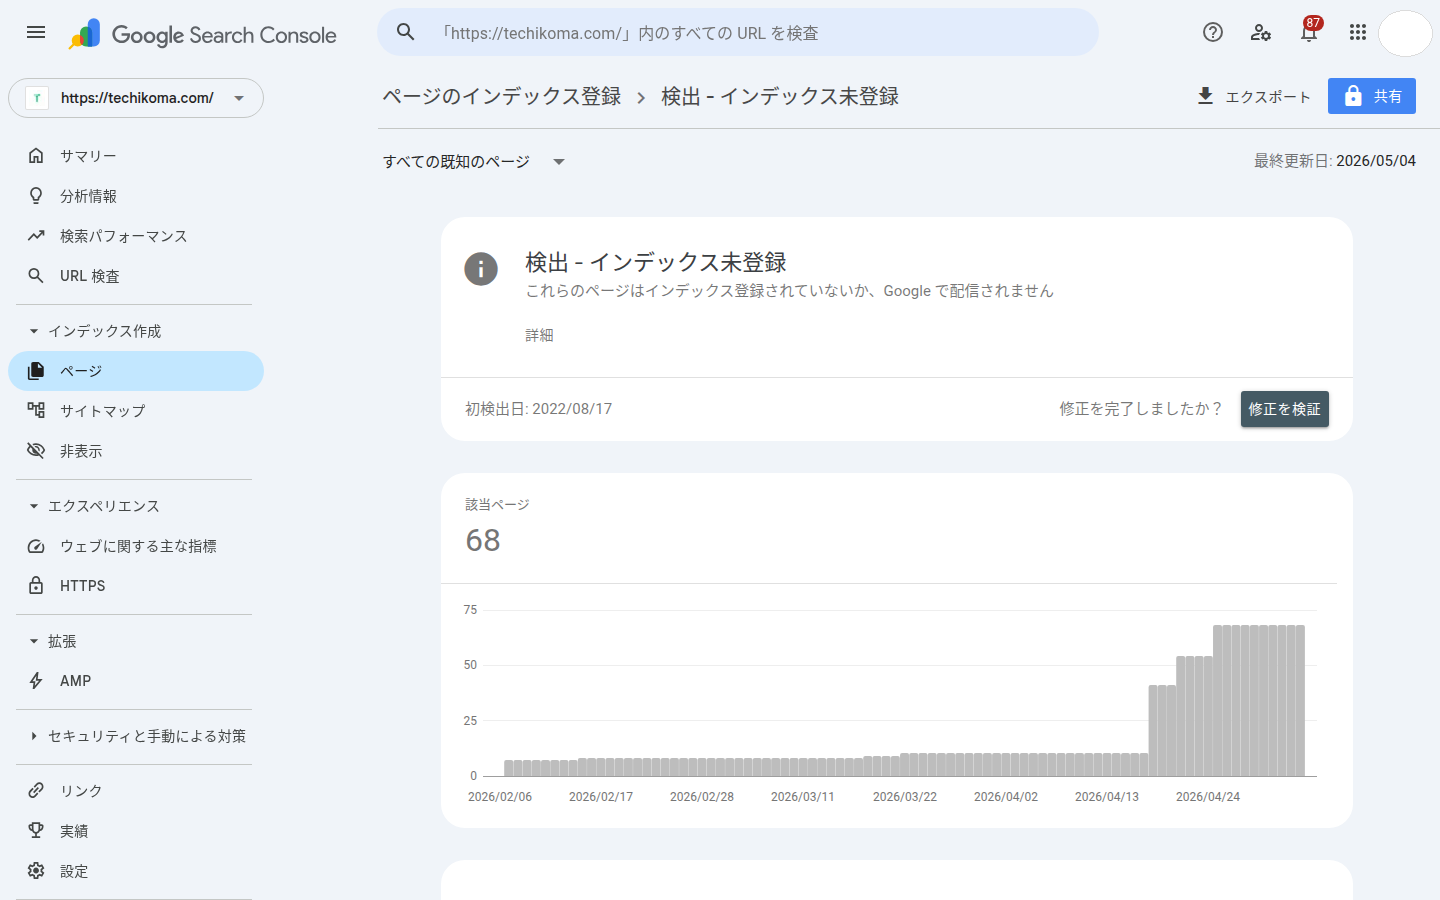The height and width of the screenshot is (900, 1440).
Task: Open the help question mark icon
Action: [1213, 32]
